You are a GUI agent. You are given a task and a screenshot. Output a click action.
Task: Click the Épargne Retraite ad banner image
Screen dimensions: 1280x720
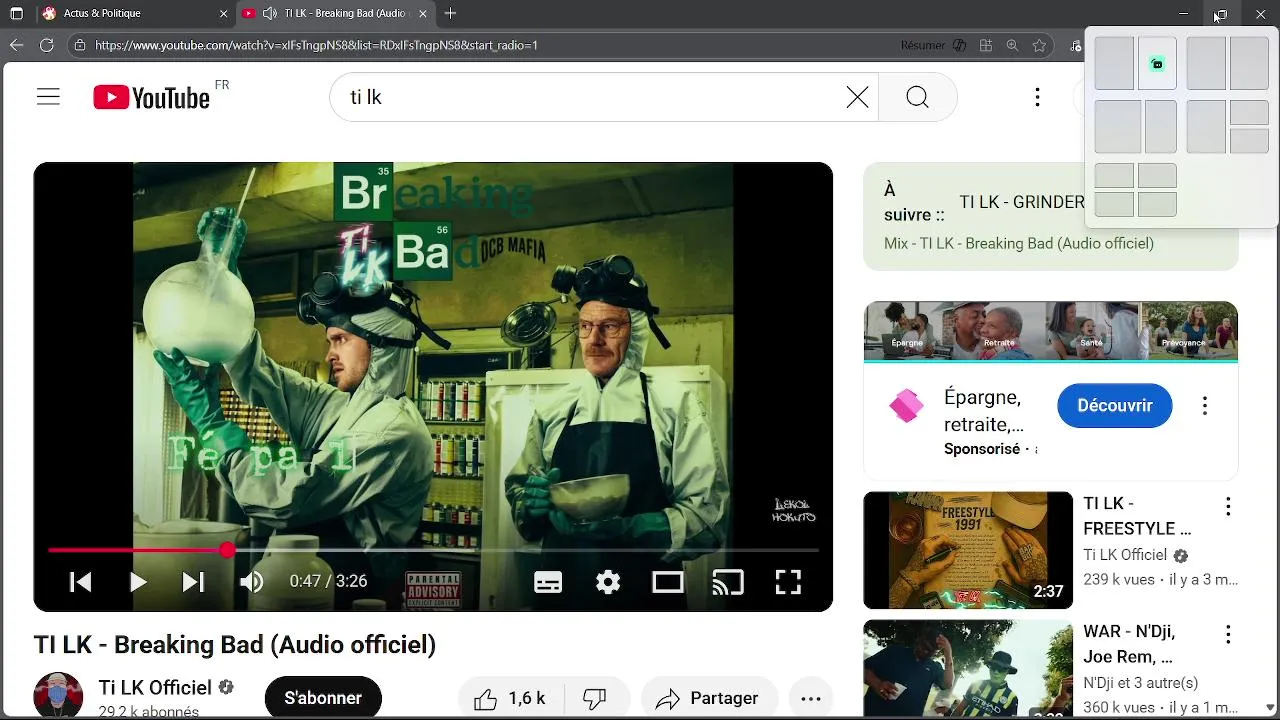point(1051,330)
